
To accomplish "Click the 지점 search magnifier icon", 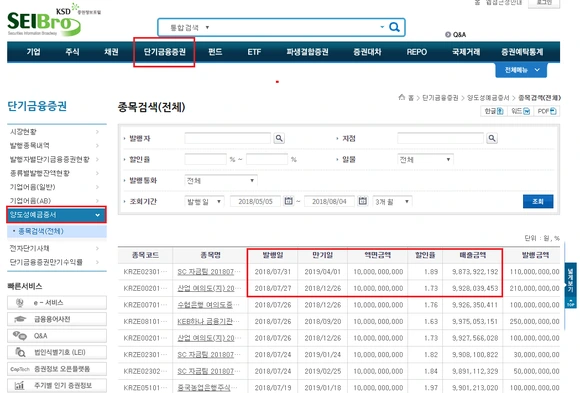I will (492, 138).
